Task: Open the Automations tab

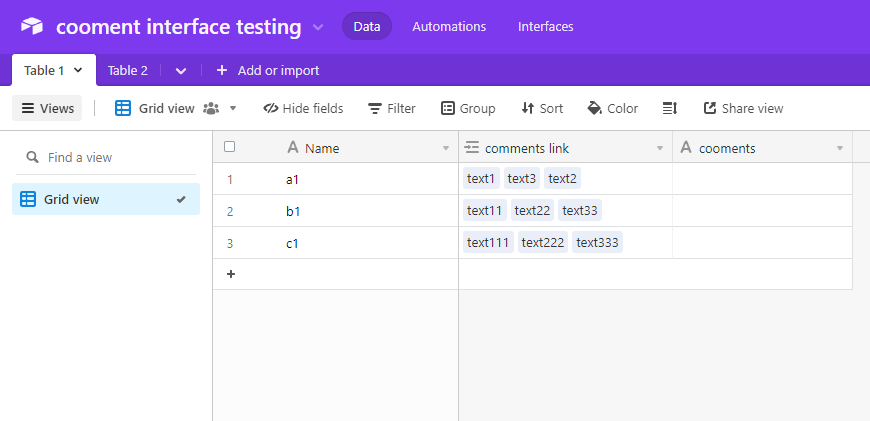Action: 449,27
